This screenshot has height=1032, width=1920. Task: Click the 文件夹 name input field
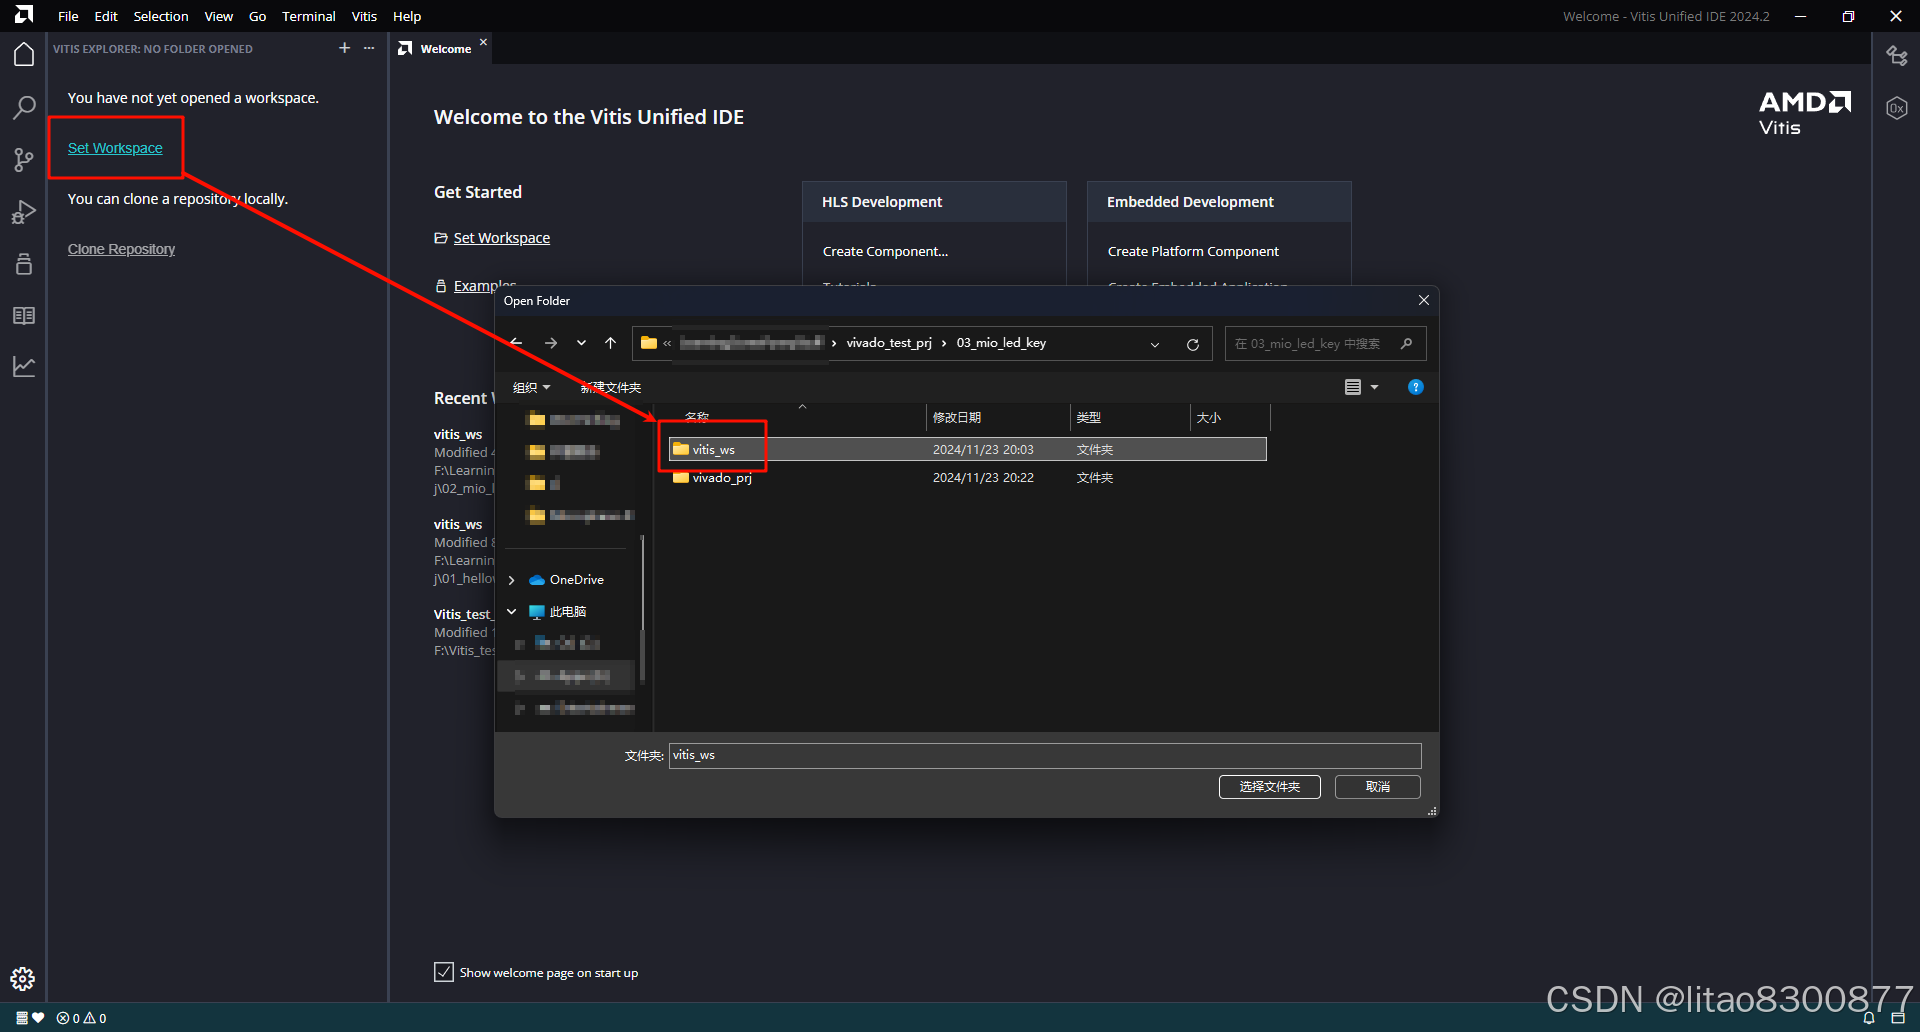tap(1045, 755)
